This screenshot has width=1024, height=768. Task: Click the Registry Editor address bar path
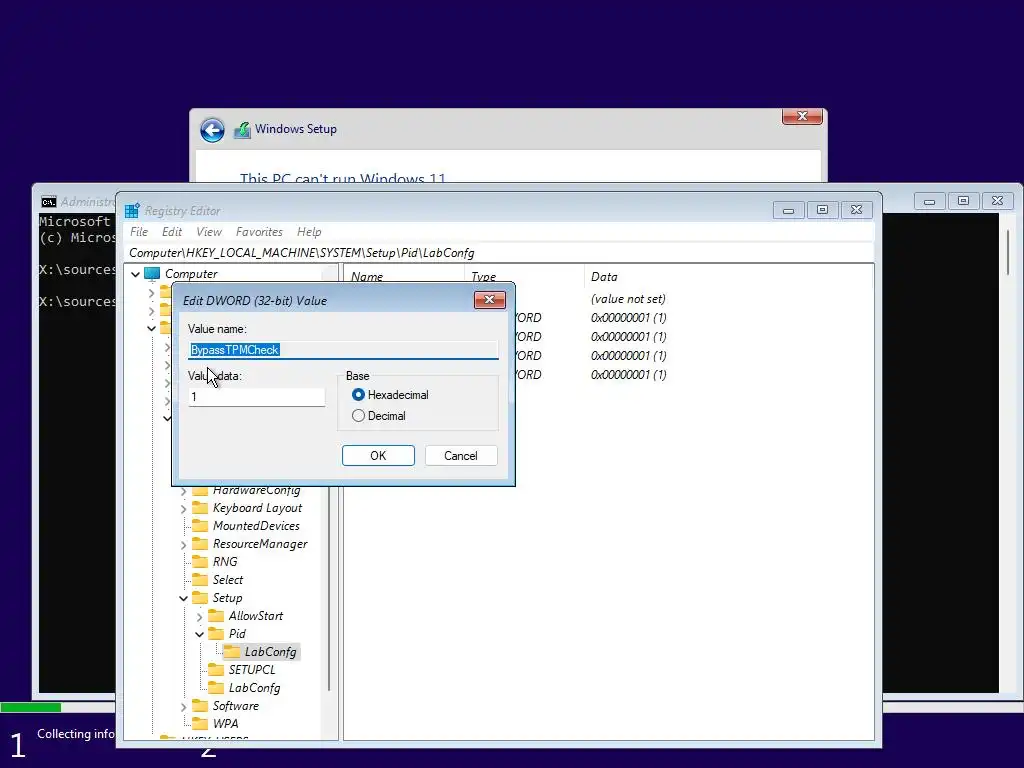[x=500, y=253]
